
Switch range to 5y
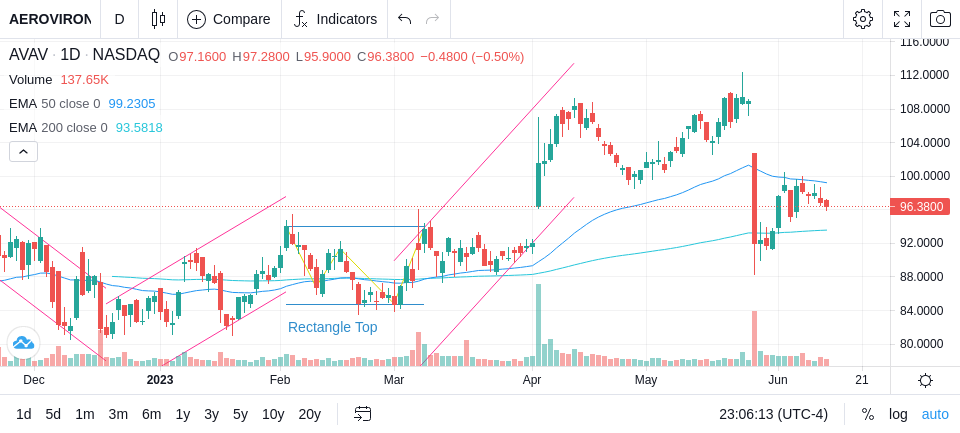coord(240,415)
